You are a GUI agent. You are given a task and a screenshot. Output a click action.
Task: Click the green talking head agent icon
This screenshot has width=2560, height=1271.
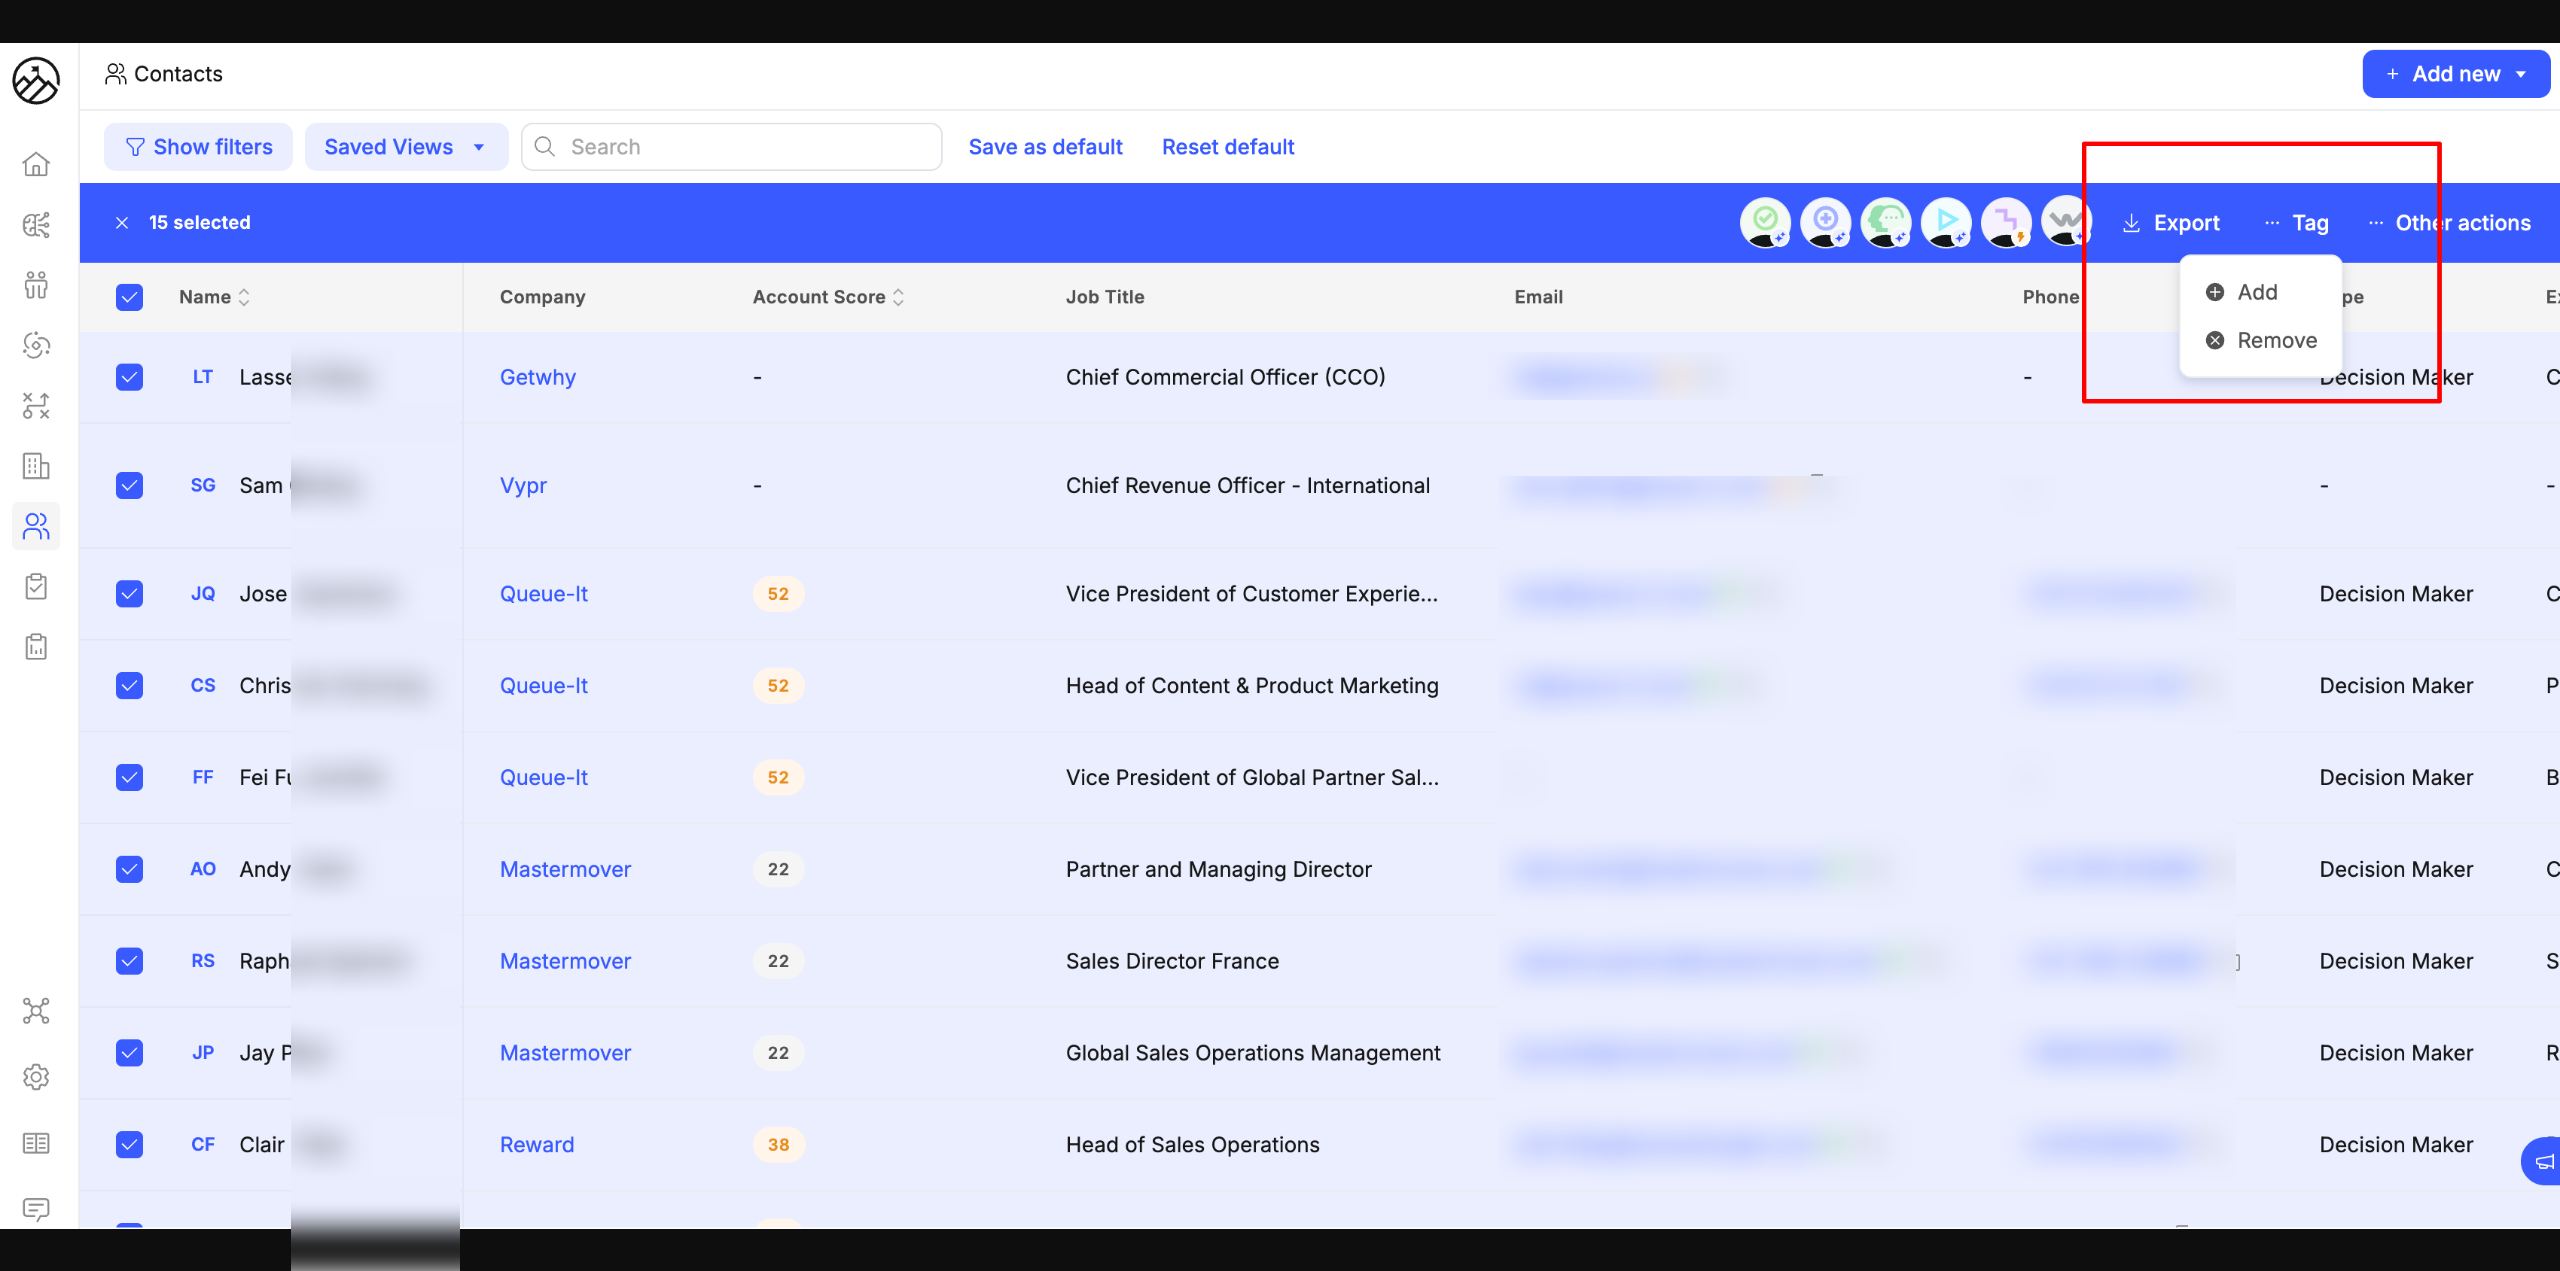1885,222
